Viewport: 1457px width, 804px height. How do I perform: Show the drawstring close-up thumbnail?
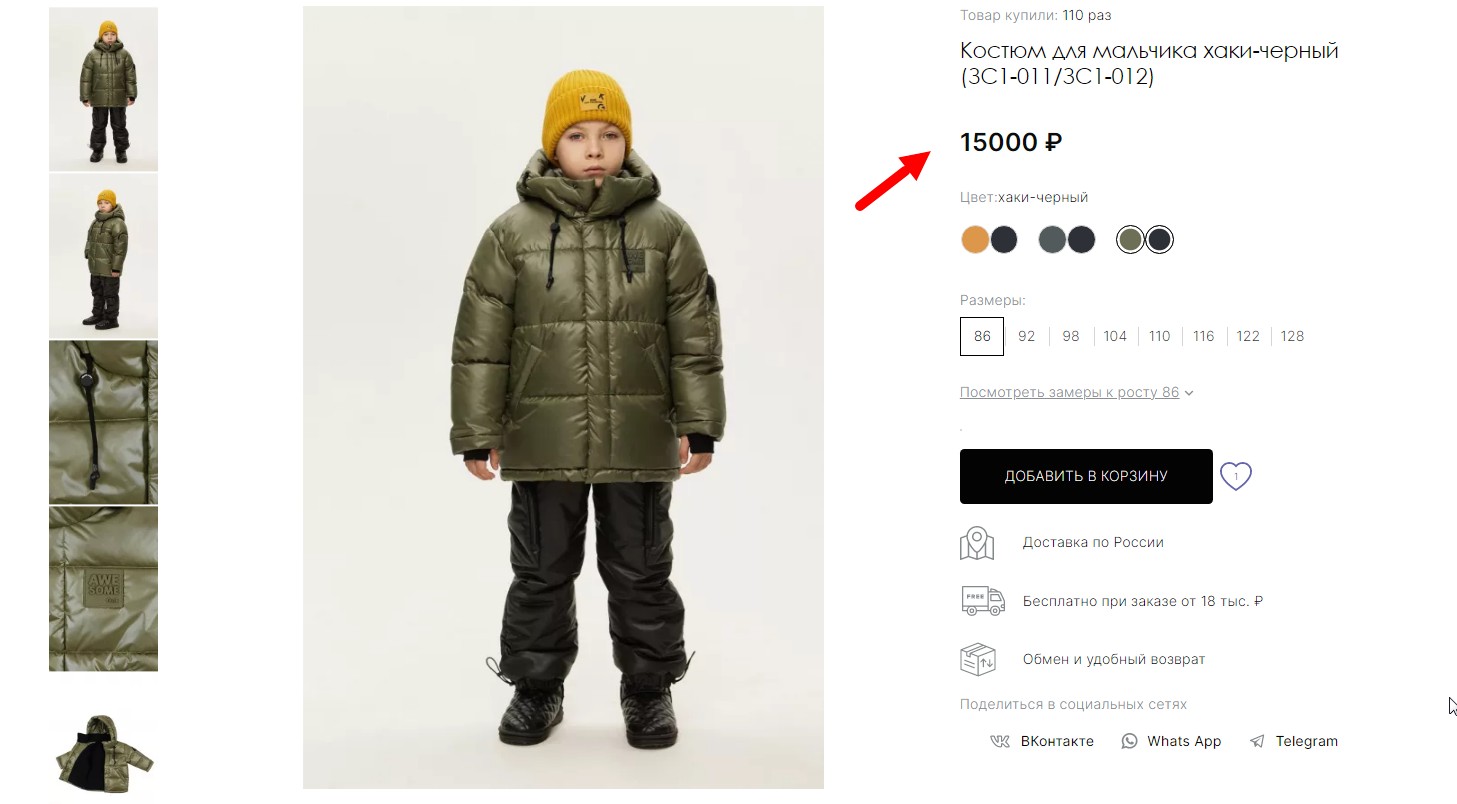[x=103, y=422]
